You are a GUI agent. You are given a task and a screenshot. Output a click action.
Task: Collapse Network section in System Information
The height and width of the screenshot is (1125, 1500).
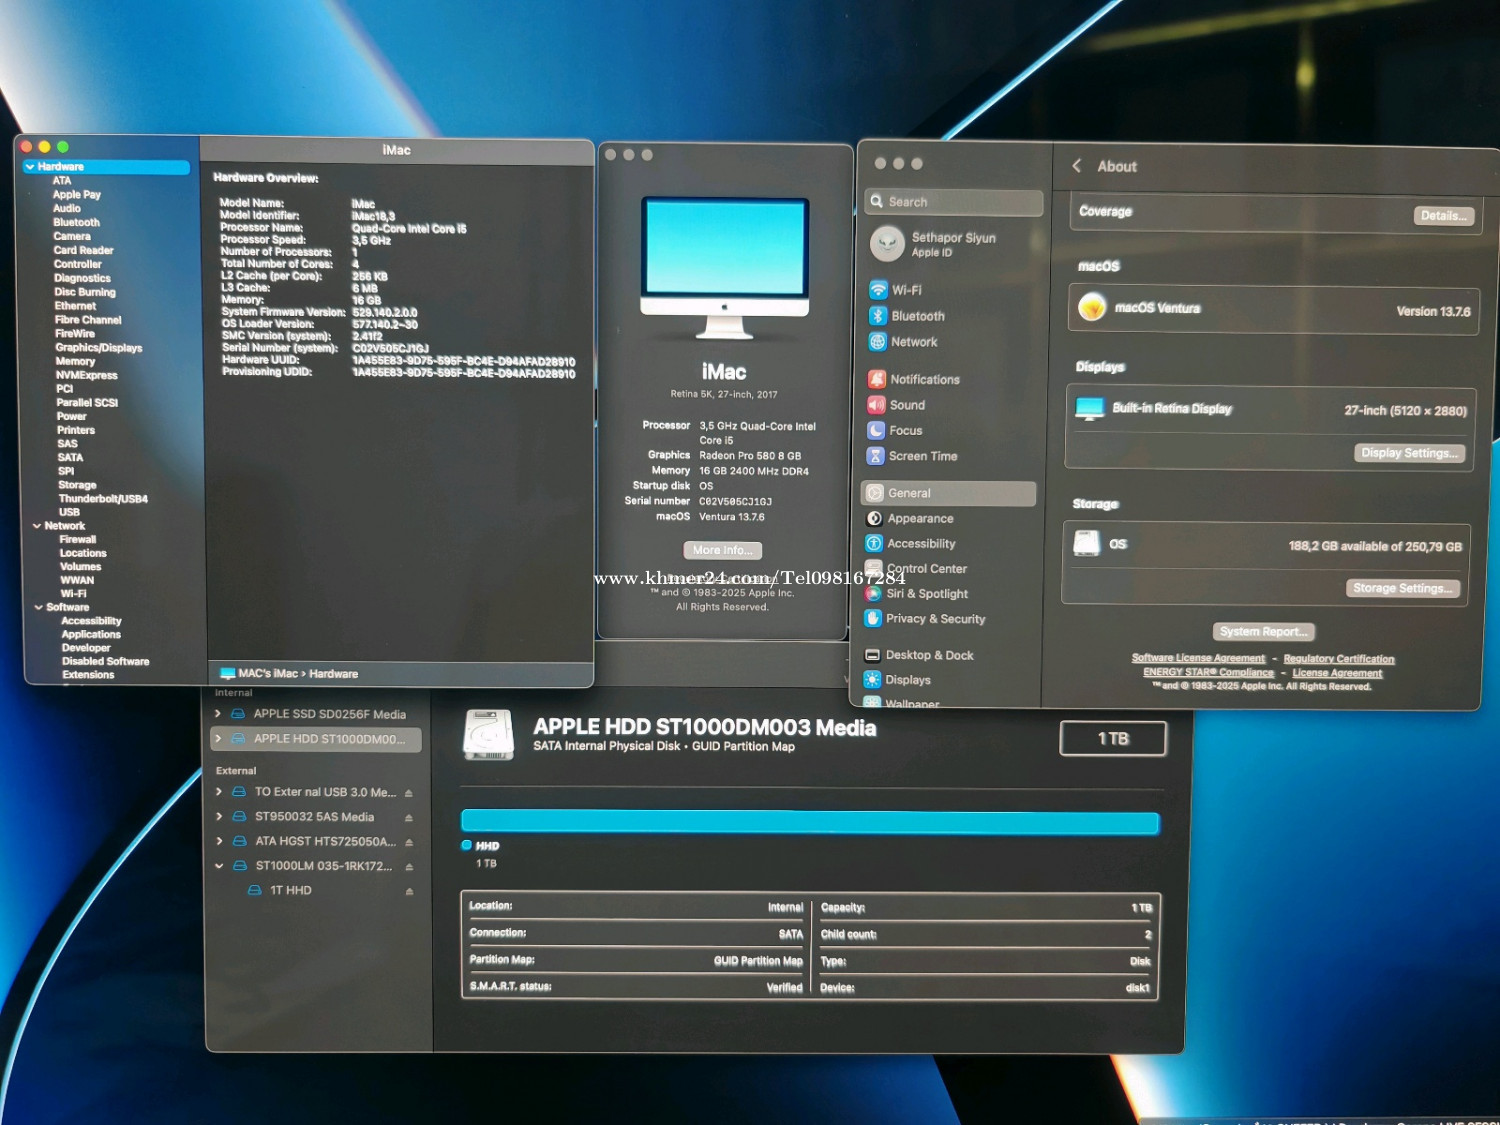[x=37, y=526]
